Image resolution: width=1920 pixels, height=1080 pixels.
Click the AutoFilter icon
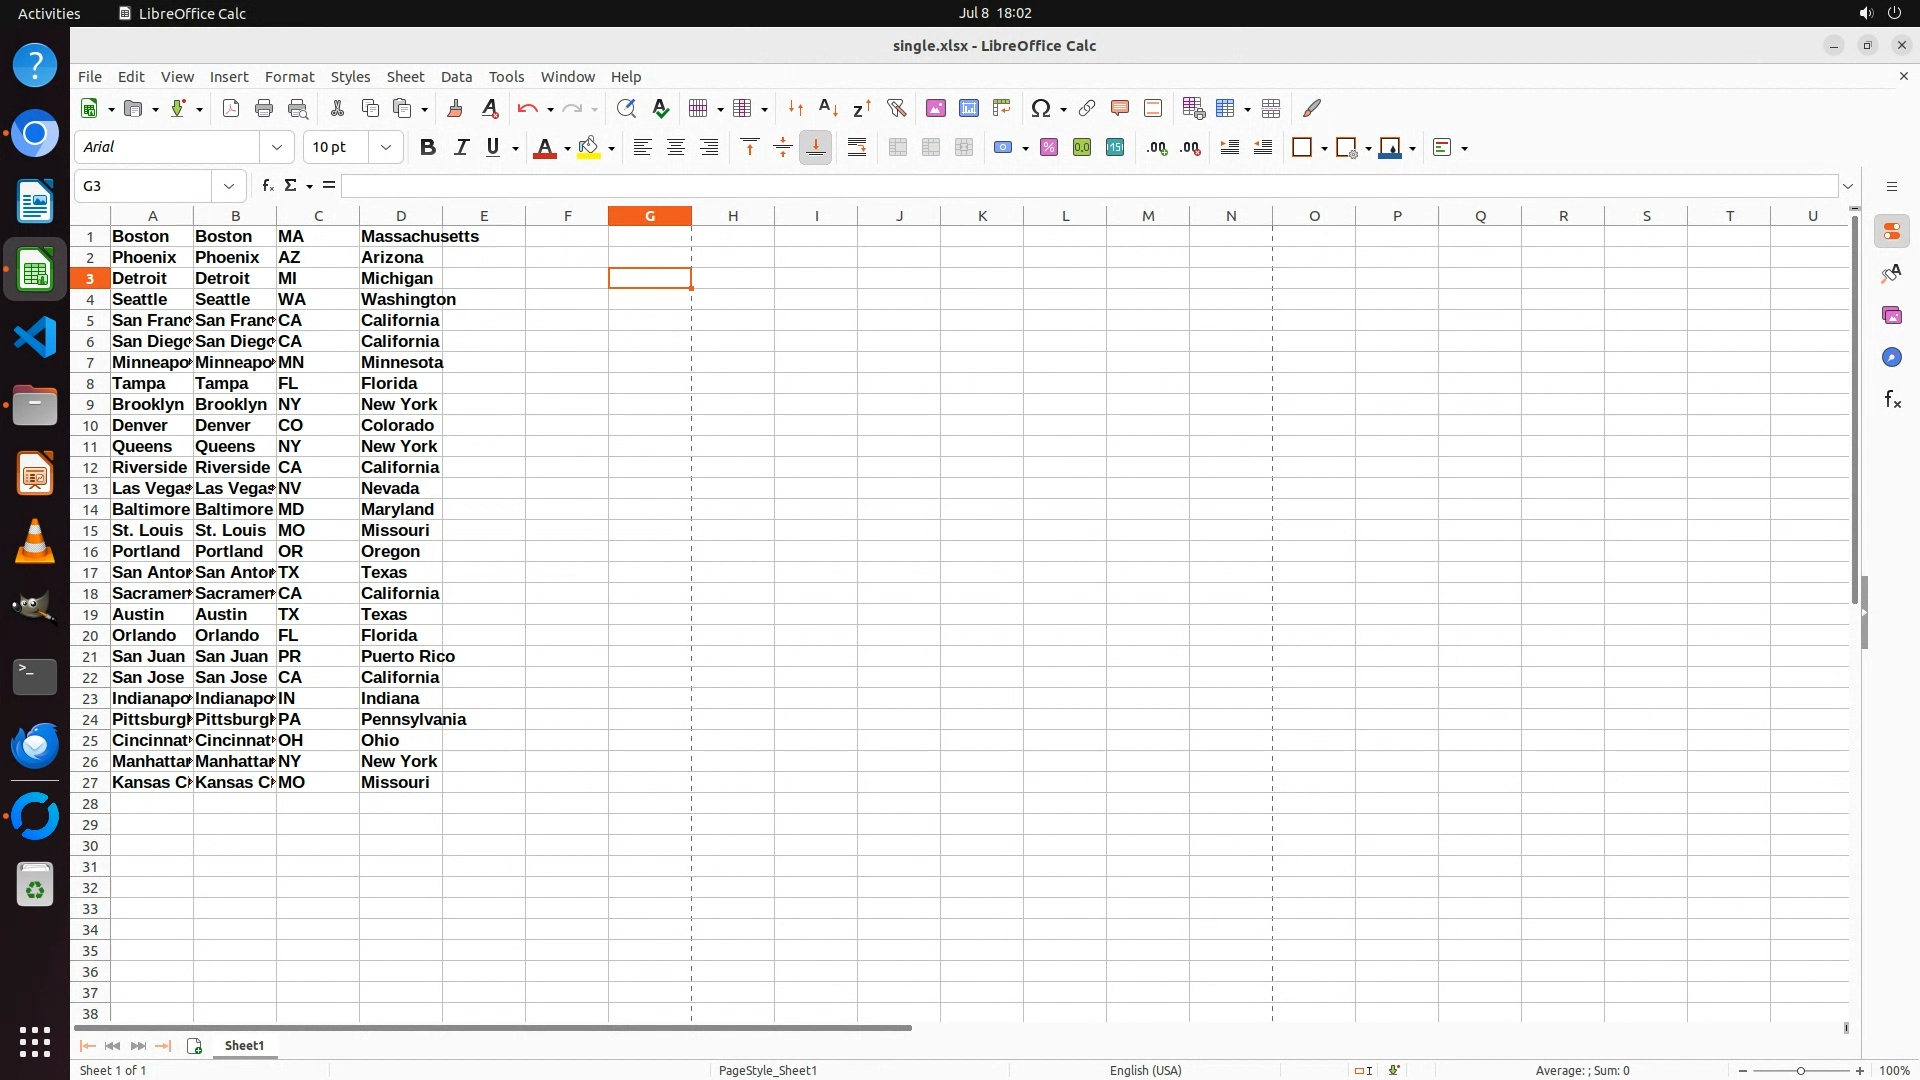coord(896,108)
